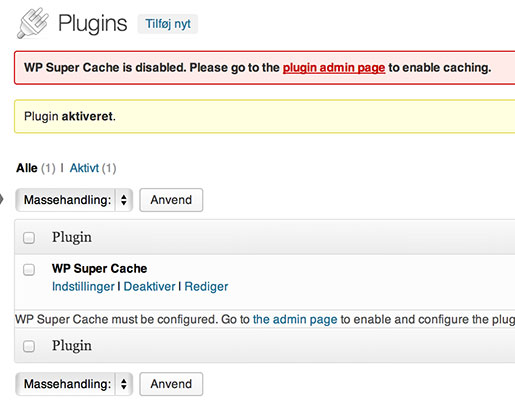Open Indstillinger for WP Super Cache

click(x=83, y=287)
